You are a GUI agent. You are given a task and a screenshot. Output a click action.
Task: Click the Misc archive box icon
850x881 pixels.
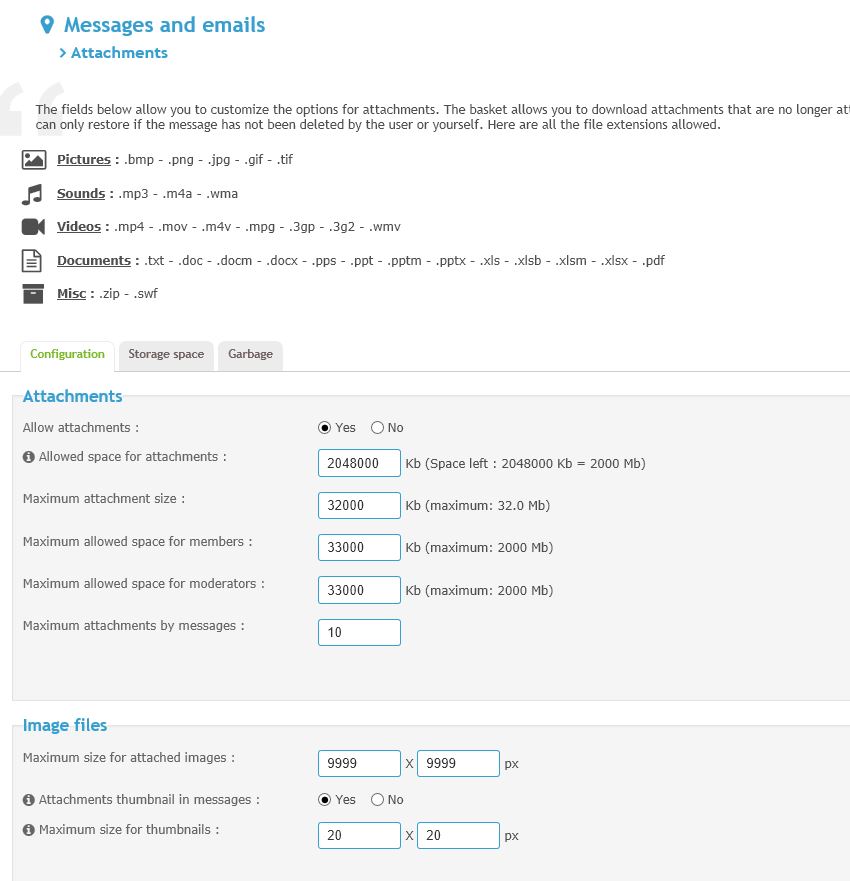(x=33, y=294)
